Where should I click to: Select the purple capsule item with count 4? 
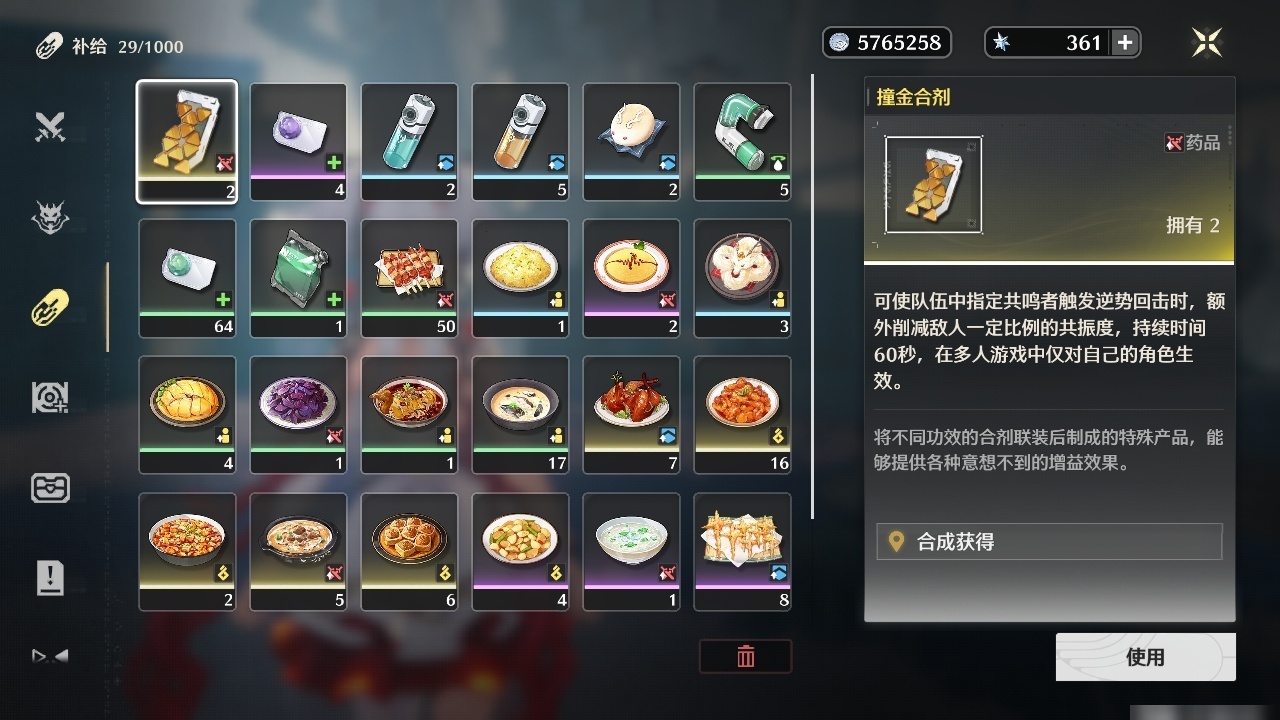click(x=298, y=142)
